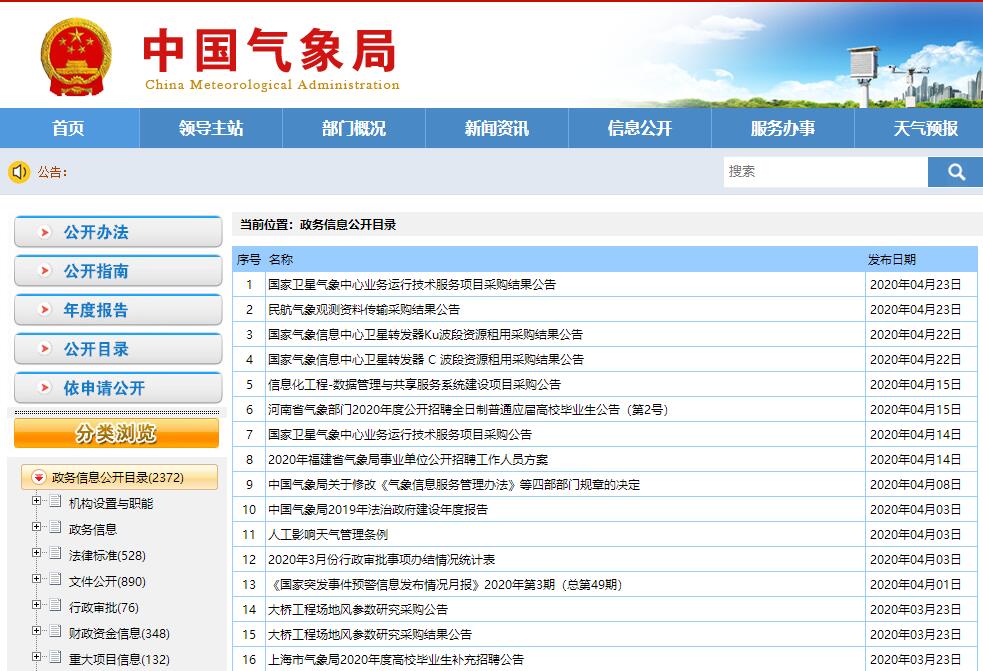Click the 发布日期 column header
The image size is (983, 671).
(891, 260)
